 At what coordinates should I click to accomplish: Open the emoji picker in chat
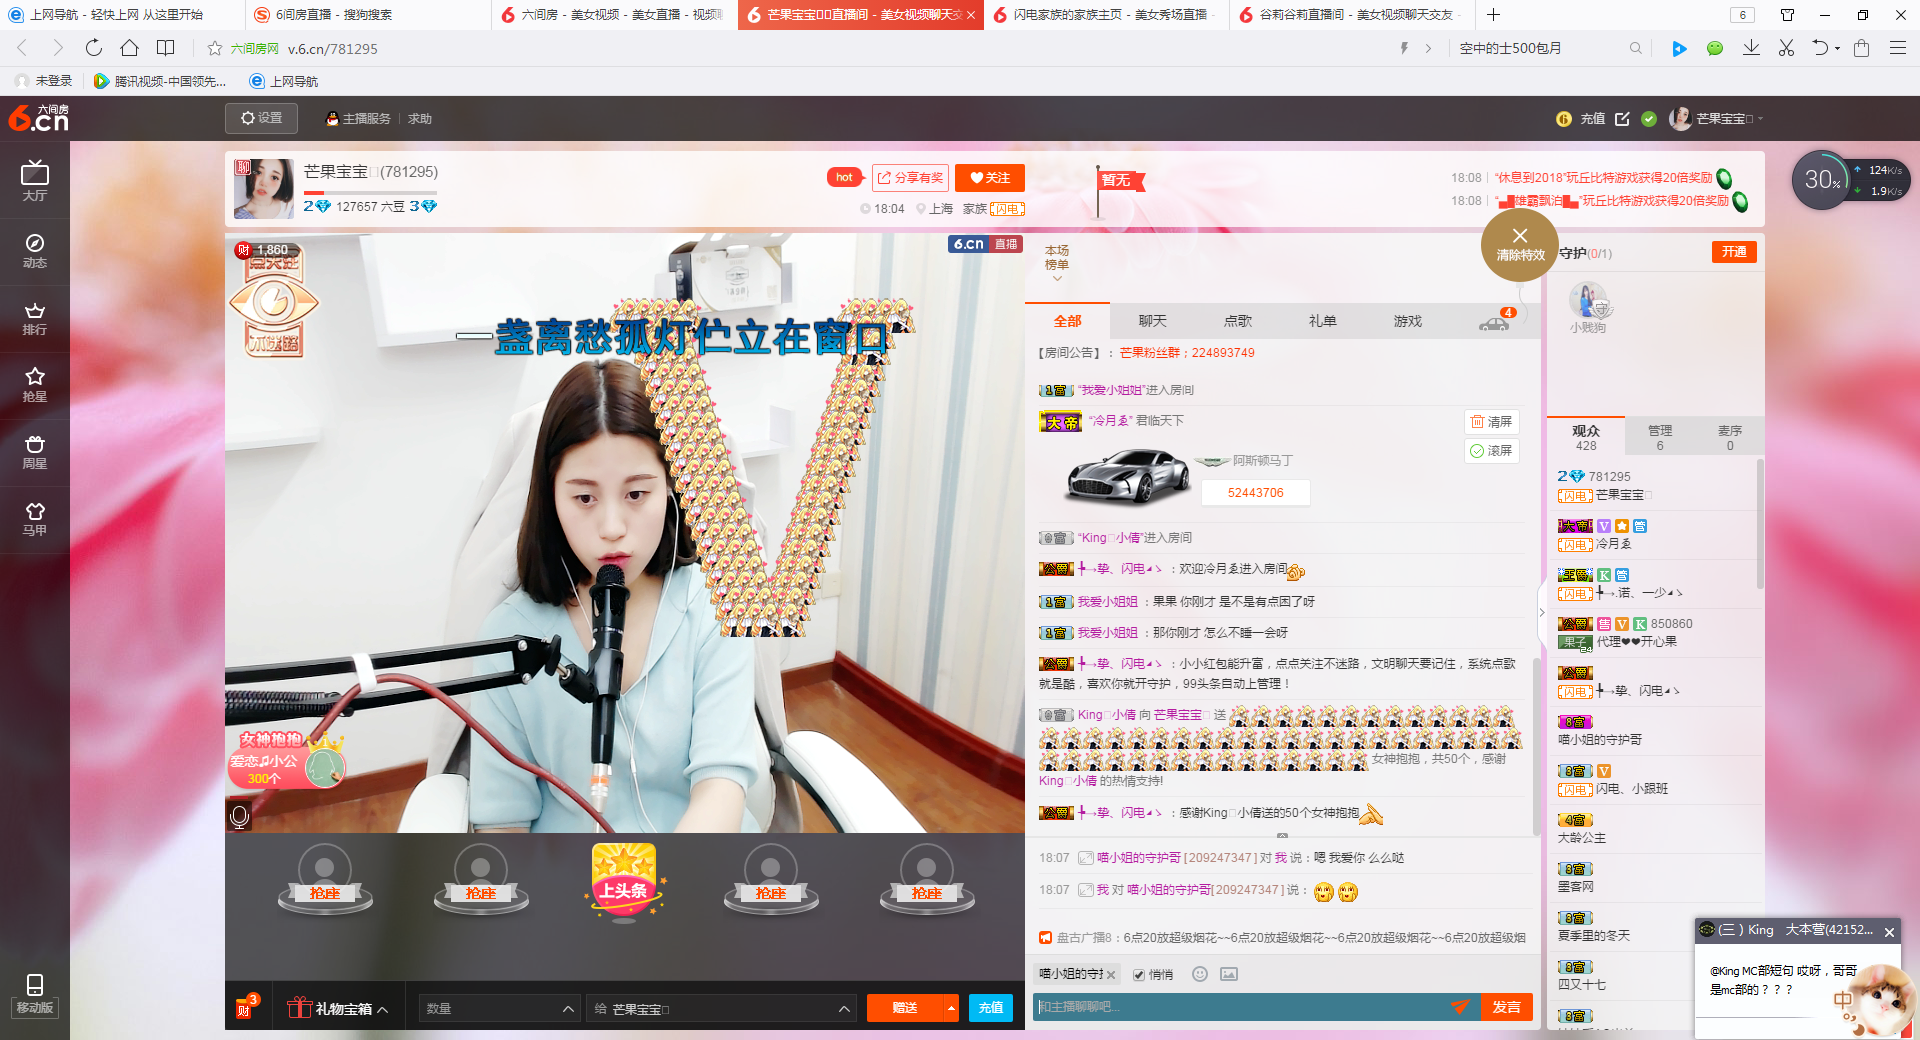pos(1200,974)
